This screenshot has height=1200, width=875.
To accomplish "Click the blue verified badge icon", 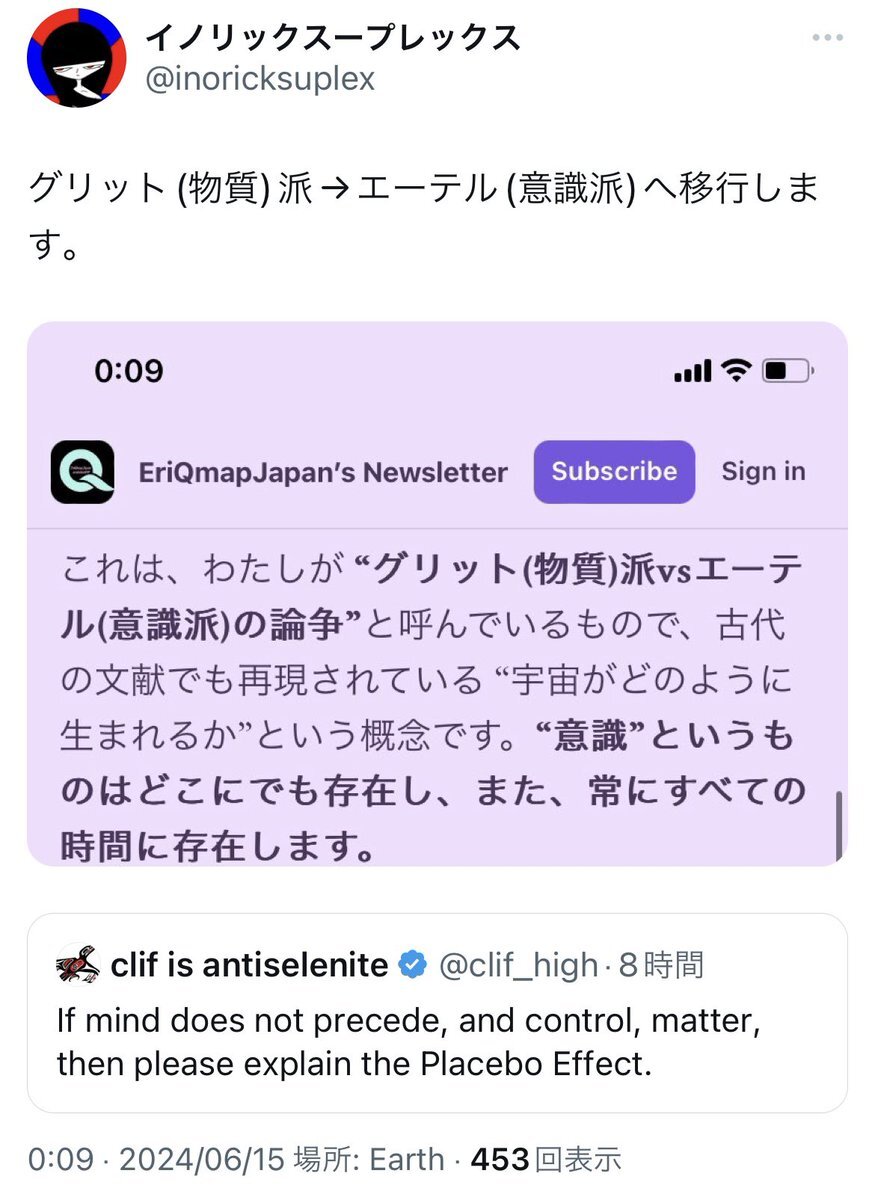I will [411, 965].
